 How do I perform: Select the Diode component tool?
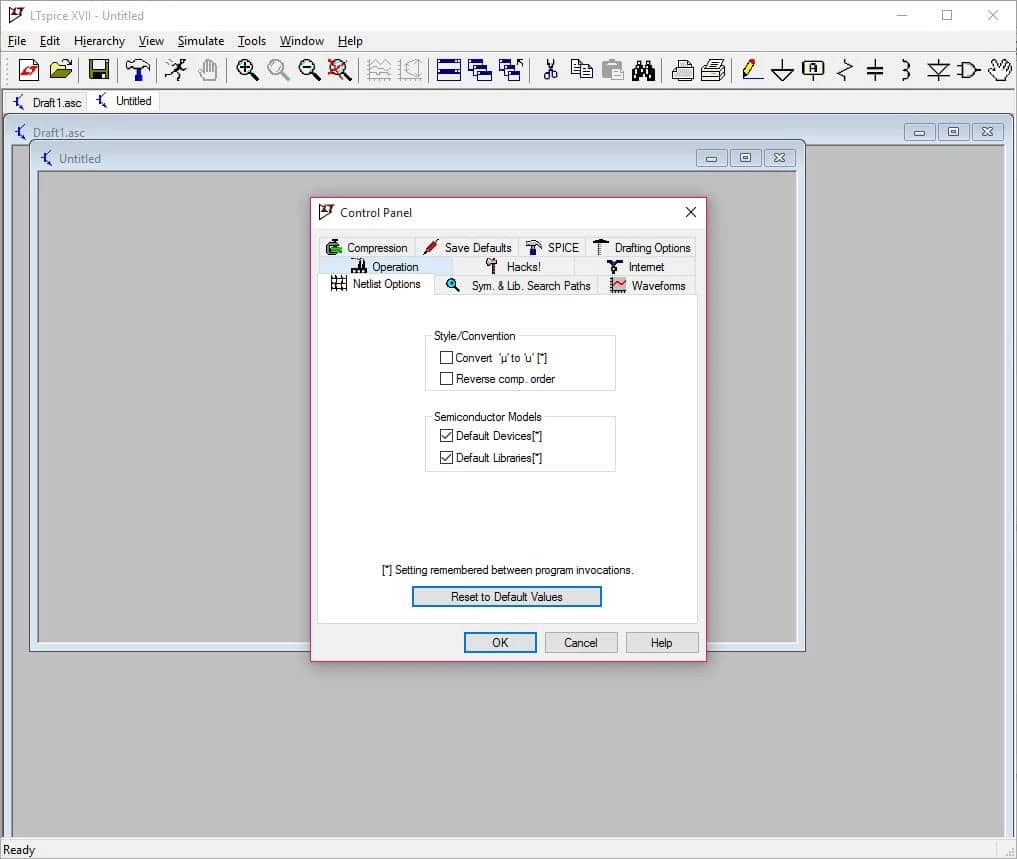coord(937,70)
